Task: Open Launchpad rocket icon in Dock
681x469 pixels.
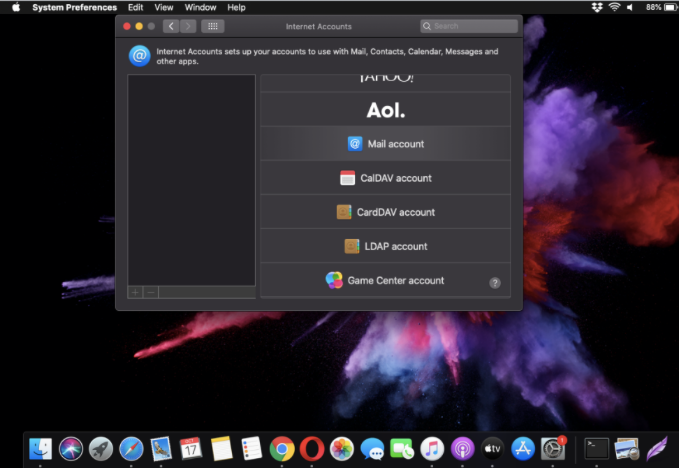Action: point(101,449)
